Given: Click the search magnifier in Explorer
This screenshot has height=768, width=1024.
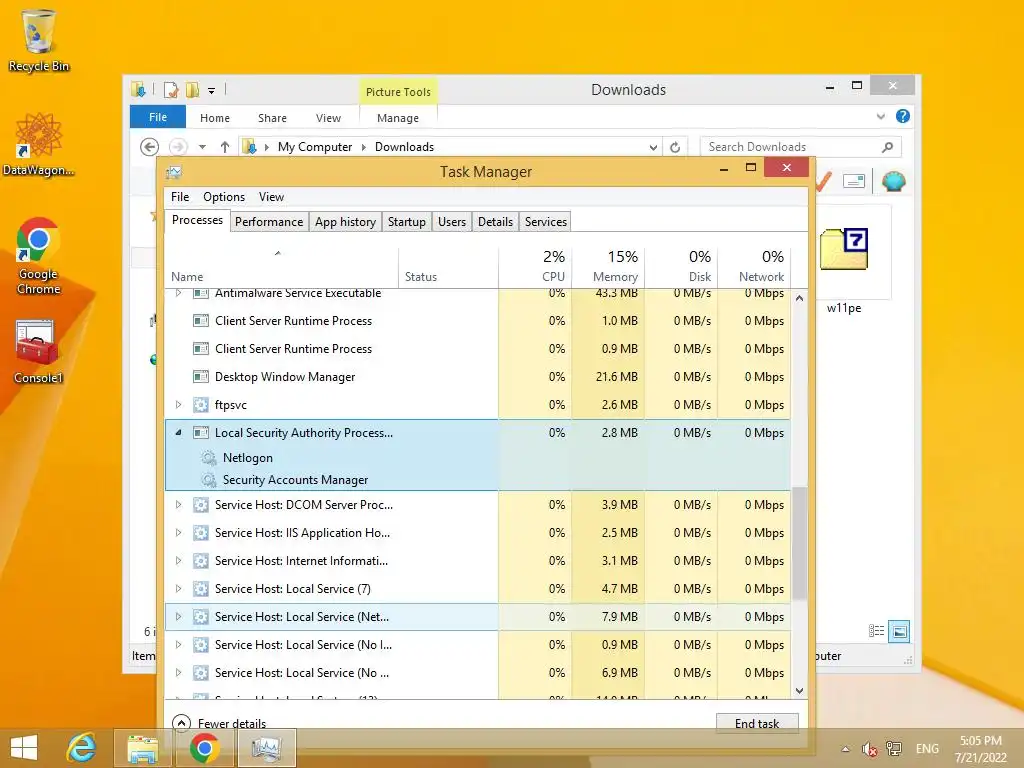Looking at the screenshot, I should [887, 147].
